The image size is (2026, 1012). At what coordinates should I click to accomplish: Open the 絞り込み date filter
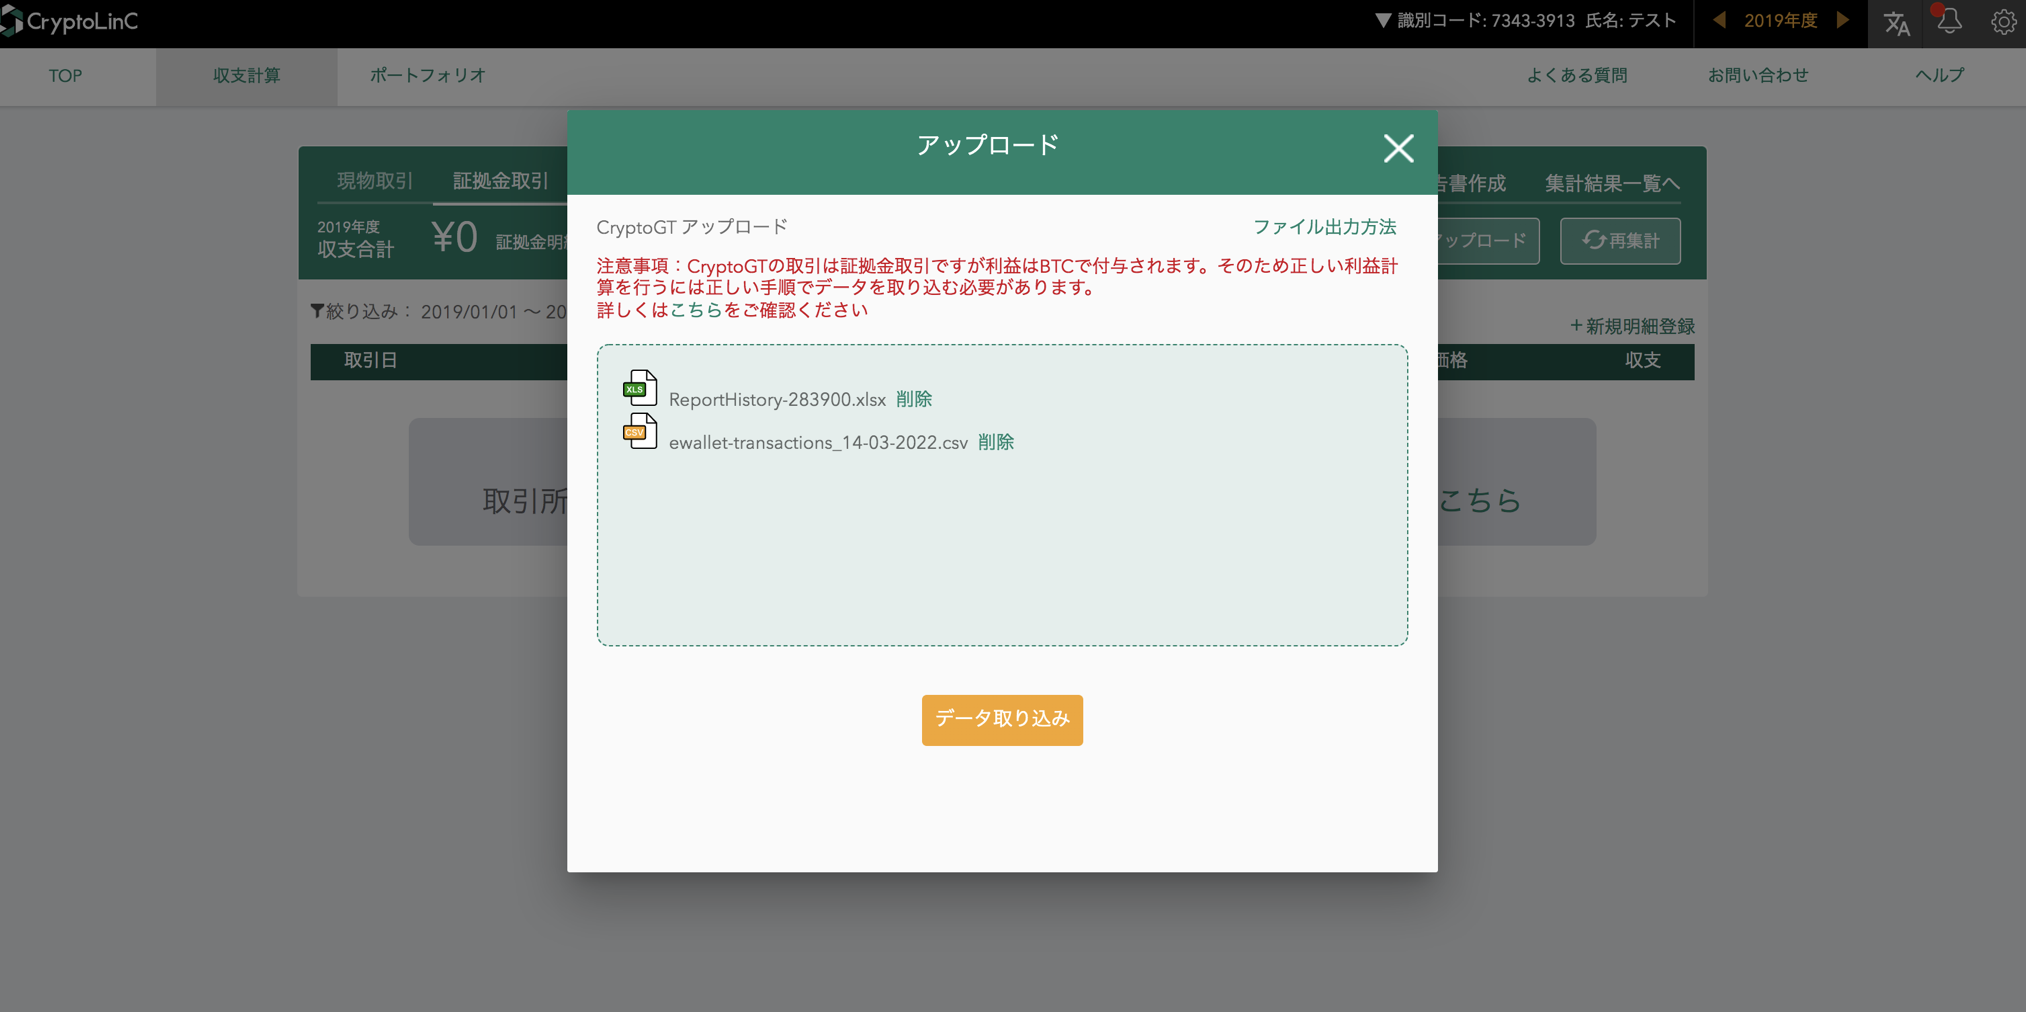tap(438, 312)
